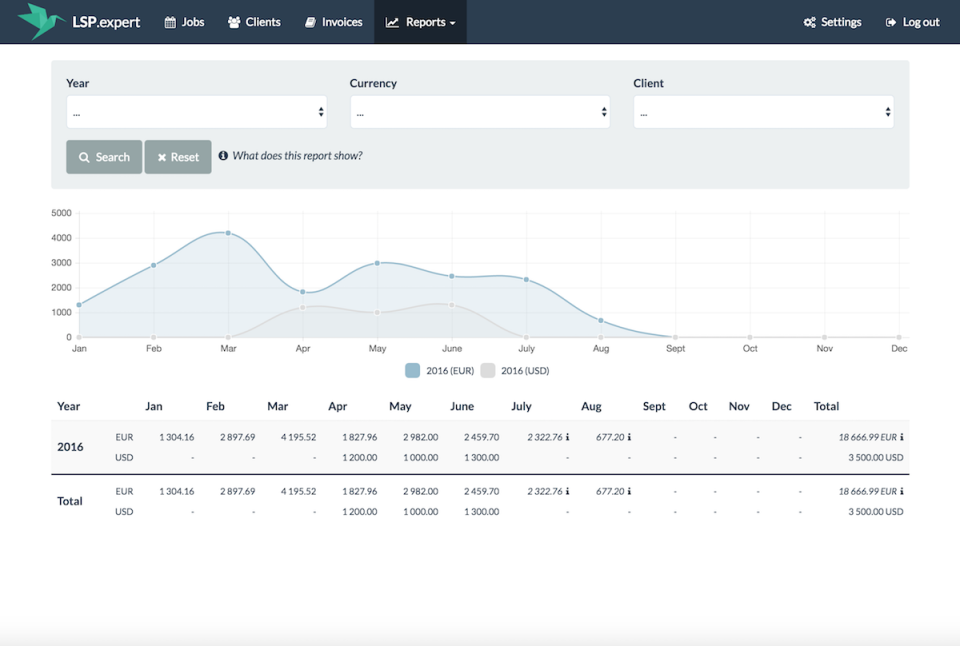Image resolution: width=960 pixels, height=646 pixels.
Task: Open the Year dropdown
Action: [x=196, y=111]
